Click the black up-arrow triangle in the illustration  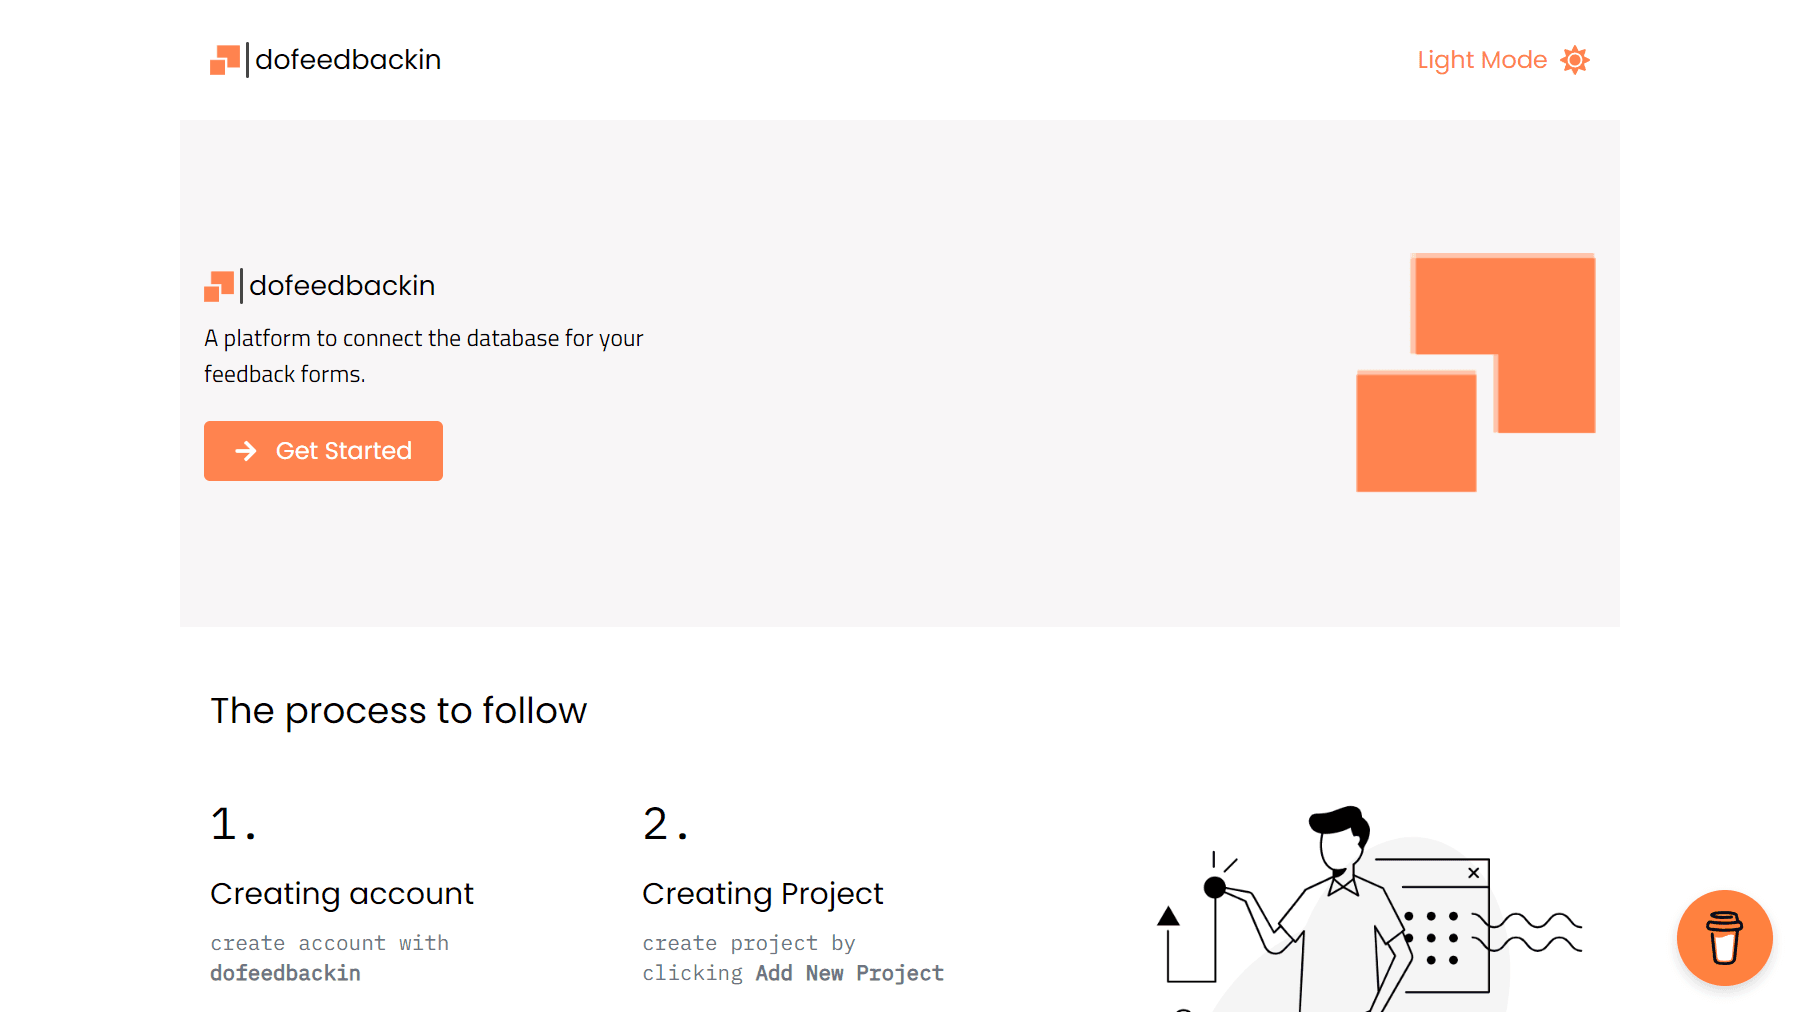coord(1168,916)
